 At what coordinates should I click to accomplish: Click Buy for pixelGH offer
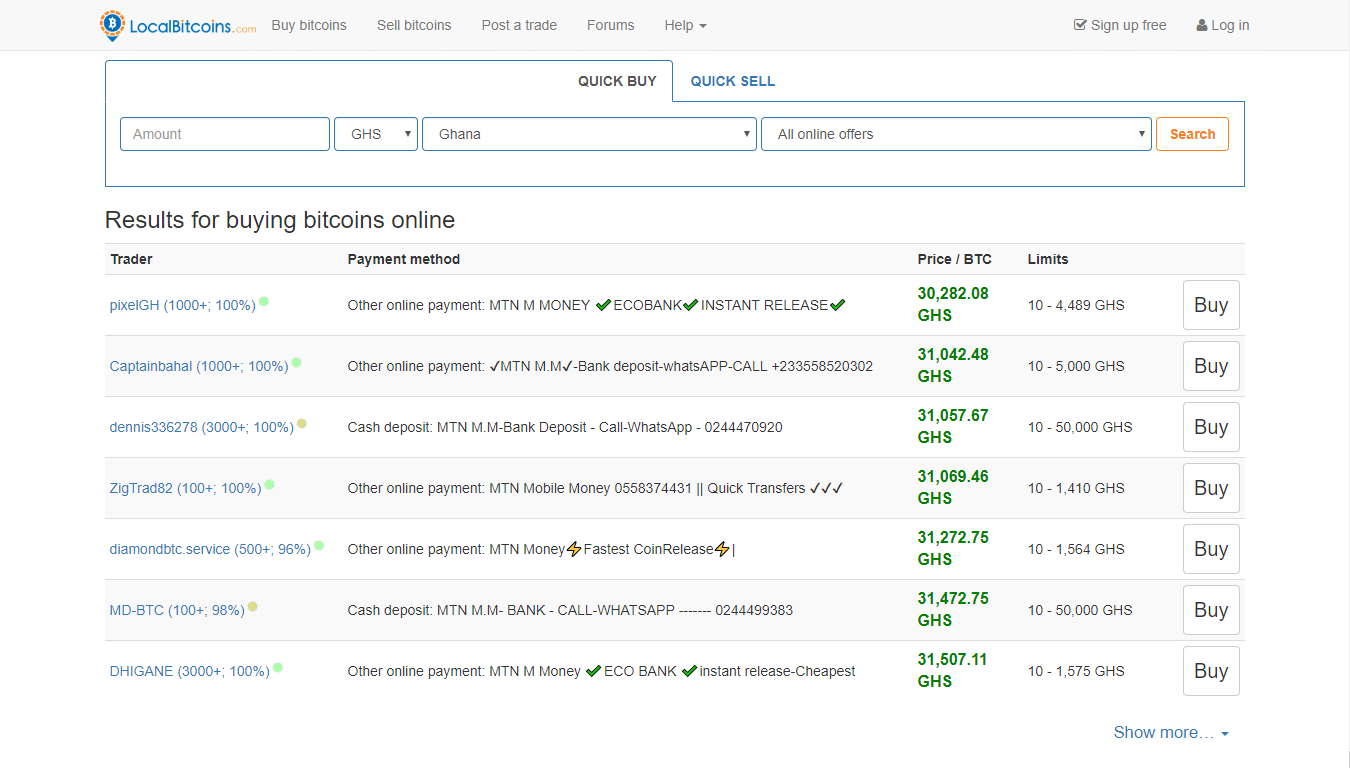click(1211, 305)
